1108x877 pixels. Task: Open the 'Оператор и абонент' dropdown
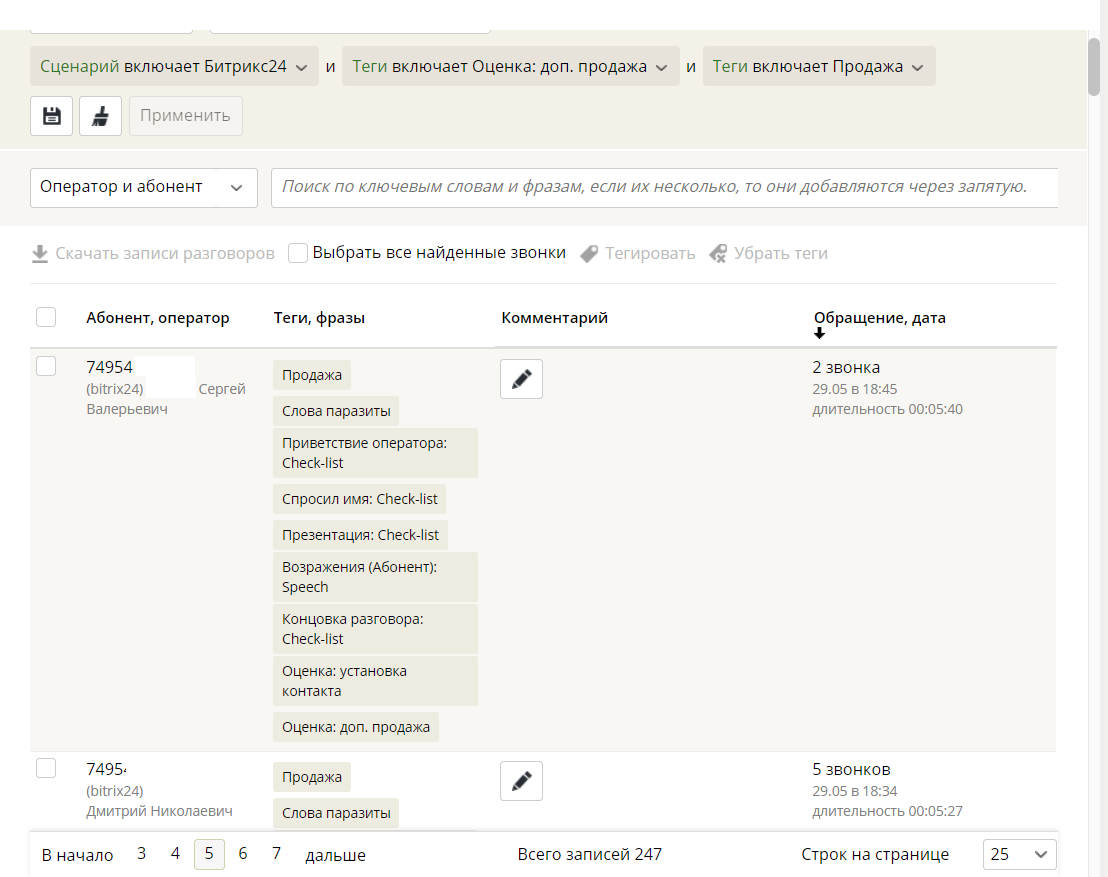pos(143,188)
